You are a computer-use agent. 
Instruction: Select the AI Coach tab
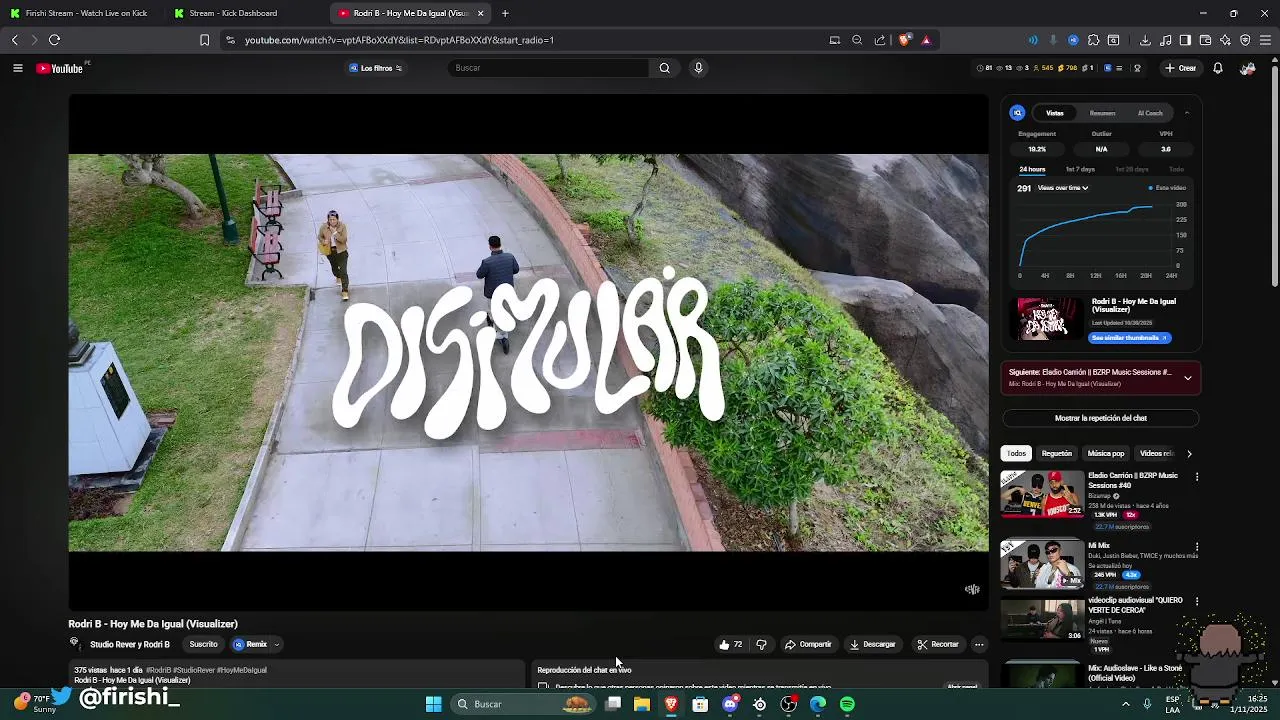tap(1150, 113)
